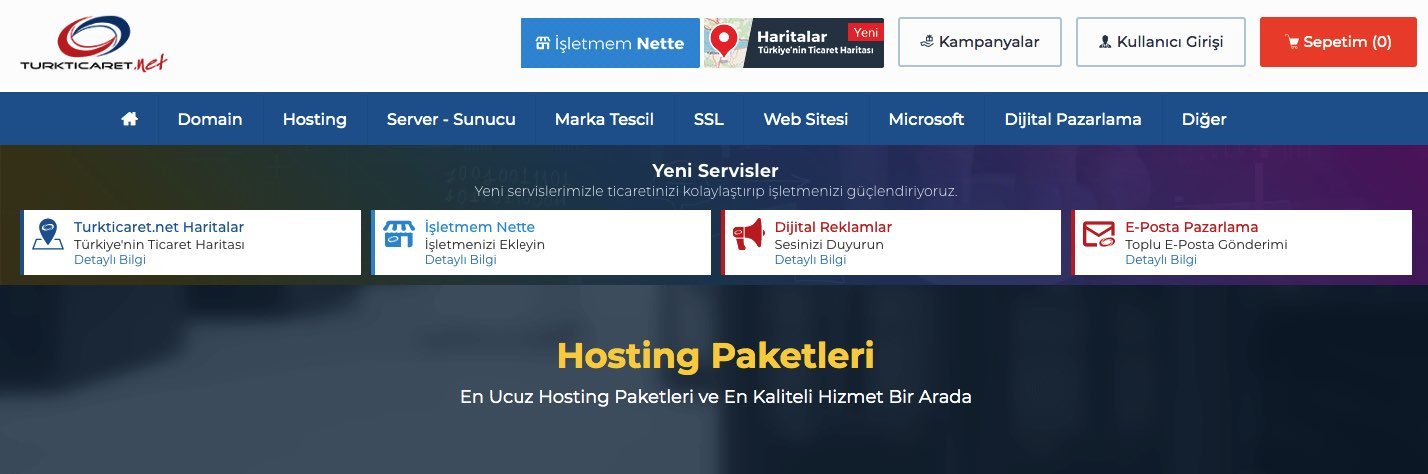Click Detaylı Bilgi under Toplu E-Posta Gönderimi
This screenshot has height=474, width=1428.
tap(1161, 260)
